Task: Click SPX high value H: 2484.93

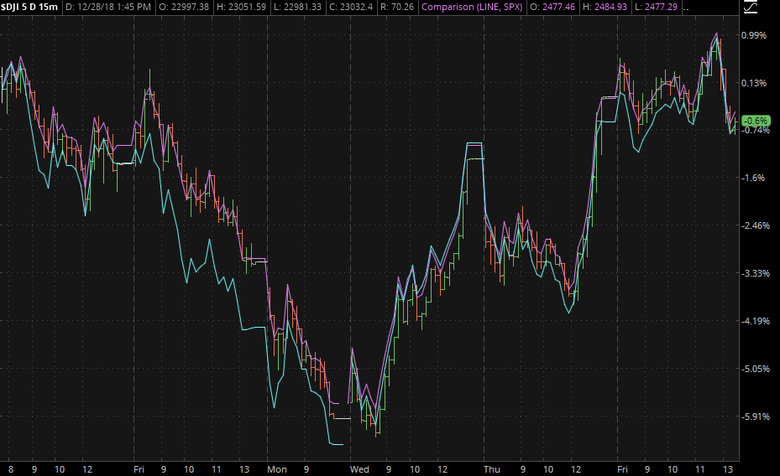Action: pyautogui.click(x=605, y=7)
